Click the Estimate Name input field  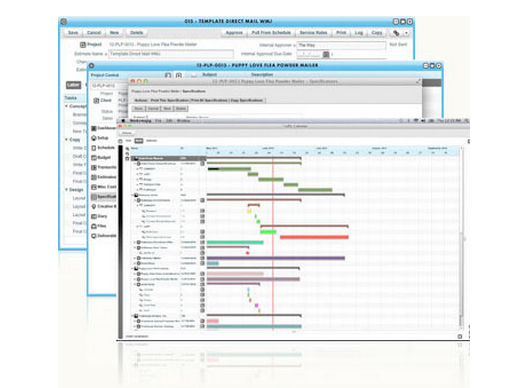click(171, 54)
